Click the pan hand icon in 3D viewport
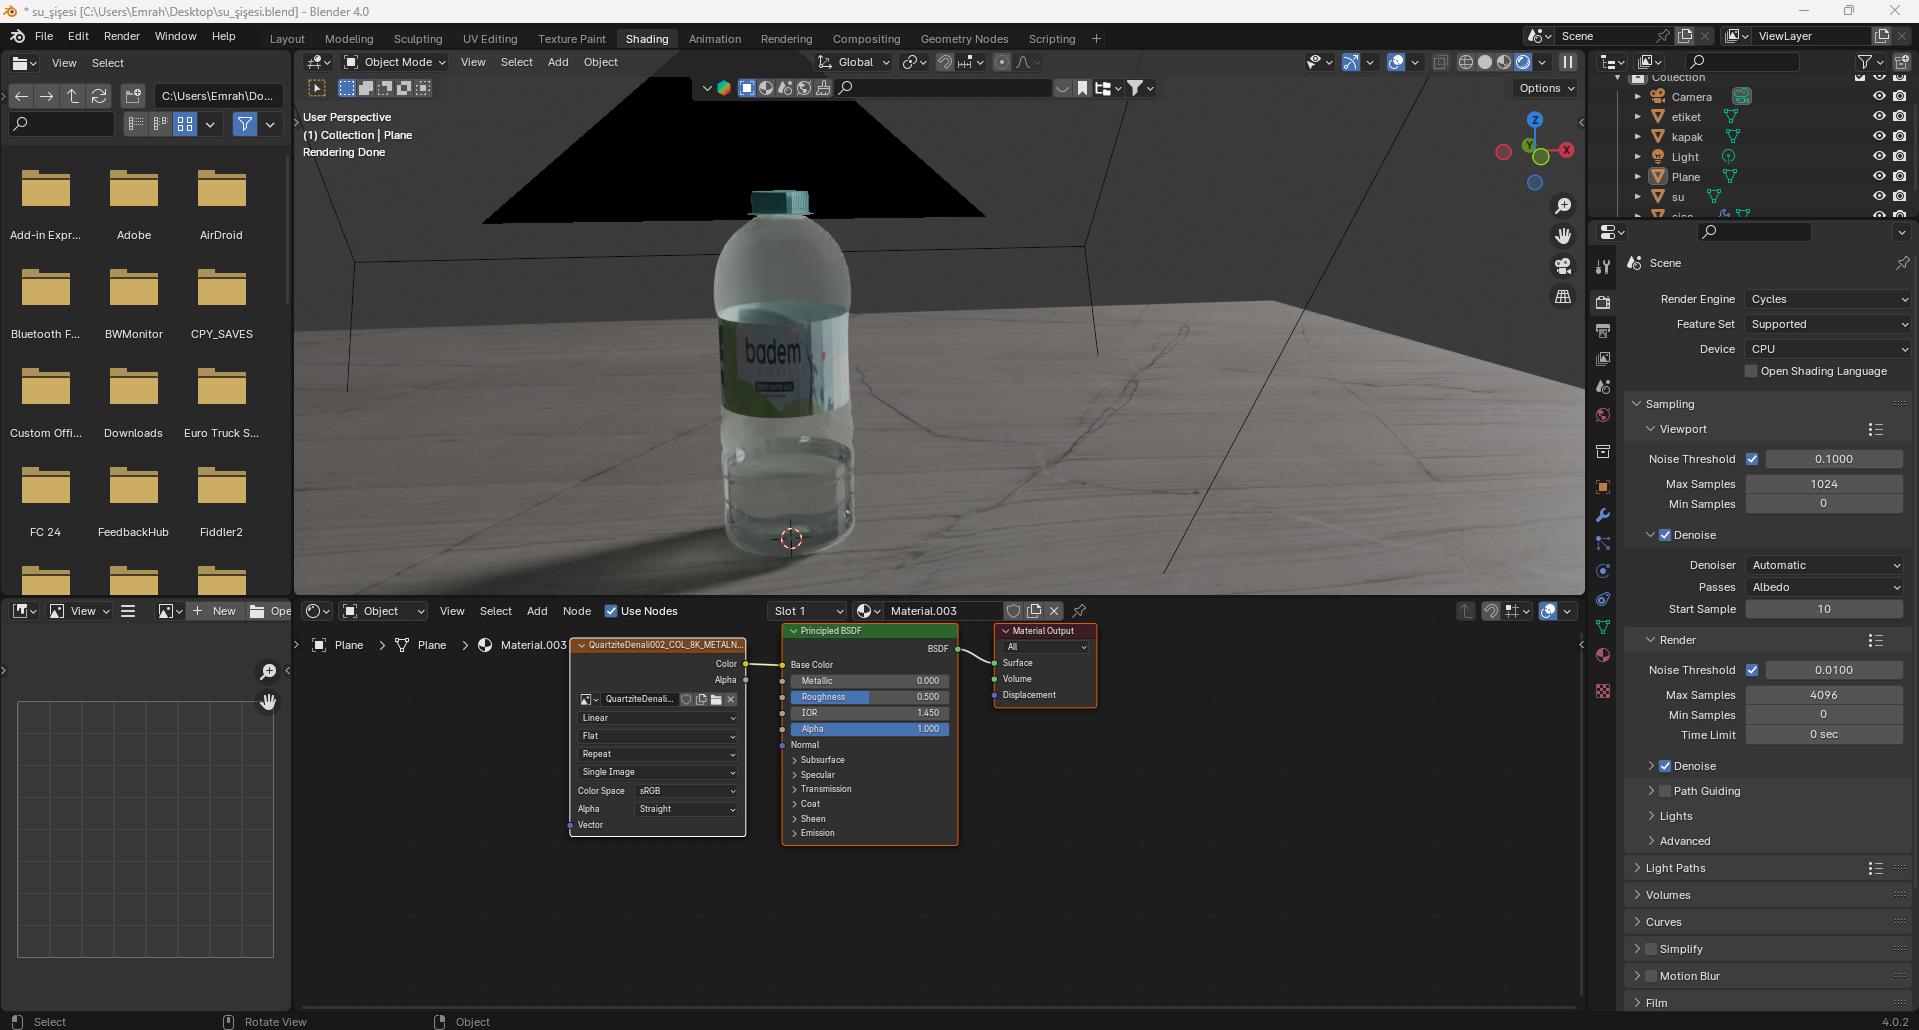1919x1030 pixels. point(1563,236)
